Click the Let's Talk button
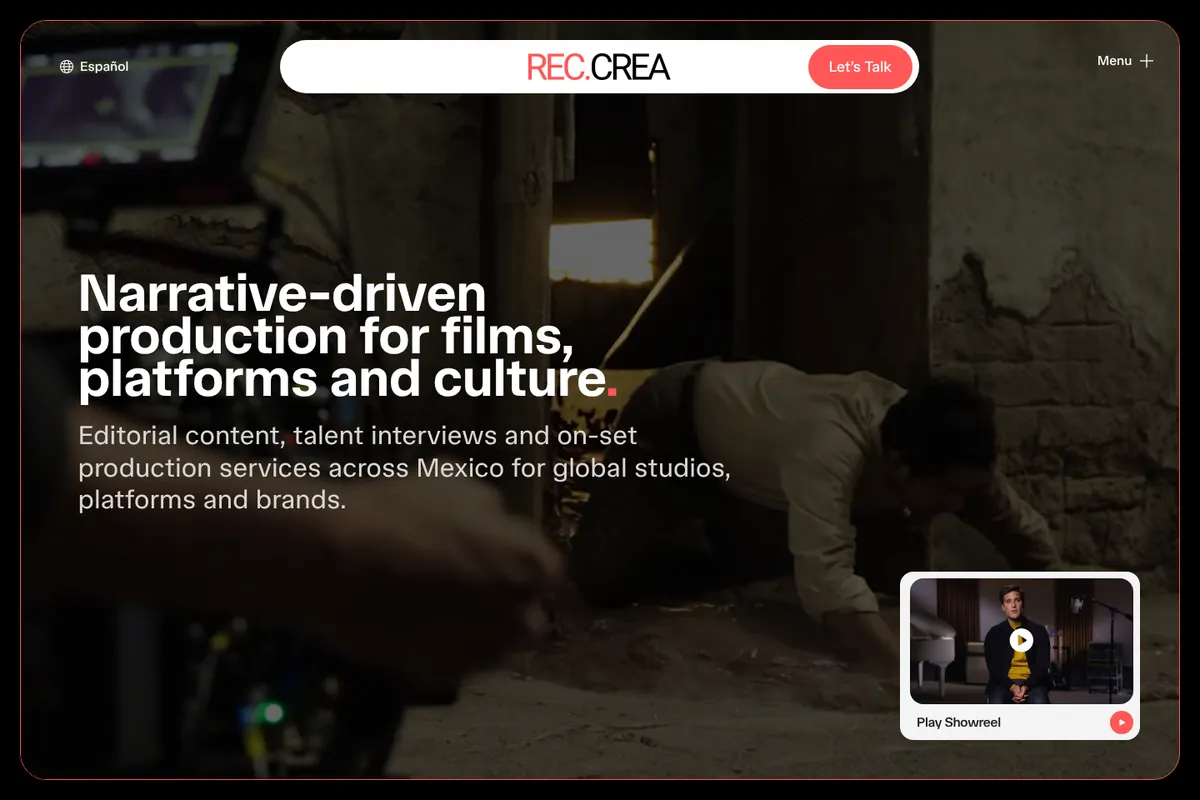 860,67
